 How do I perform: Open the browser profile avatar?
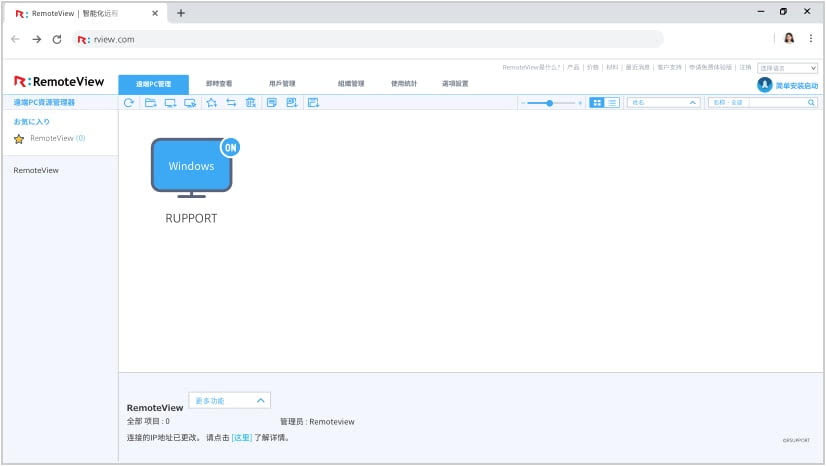click(789, 38)
